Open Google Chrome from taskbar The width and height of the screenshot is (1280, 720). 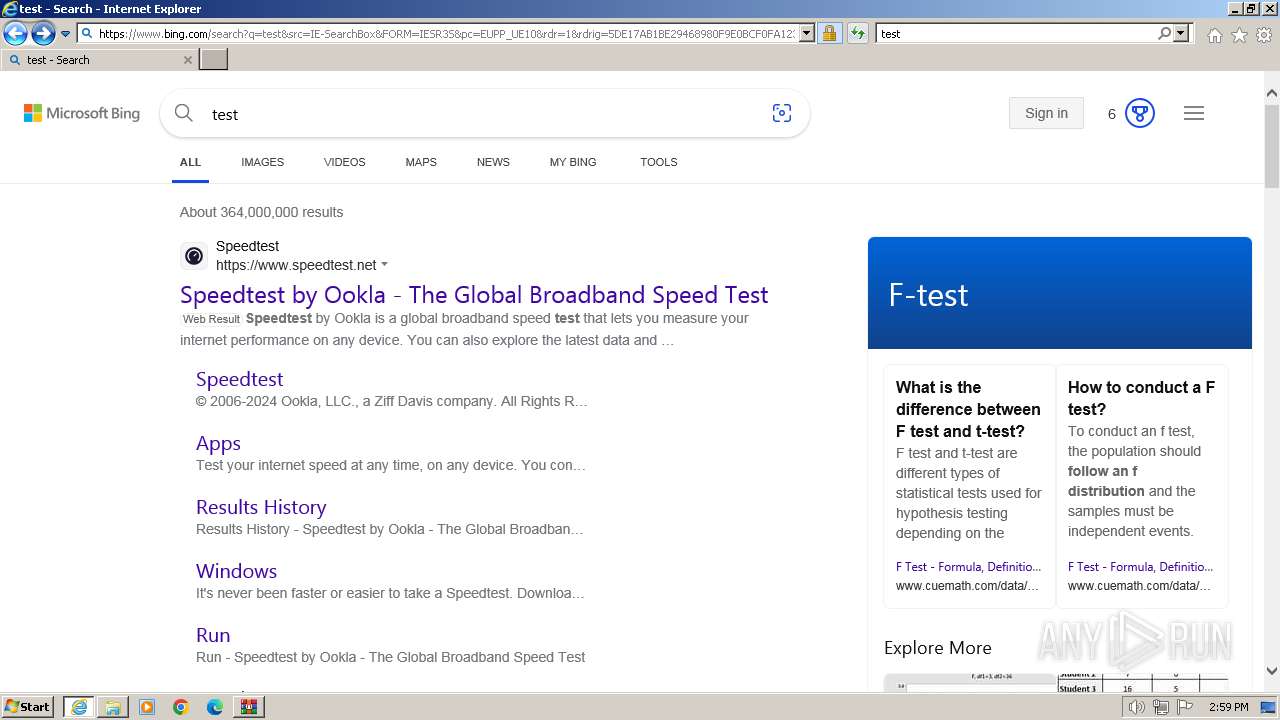point(181,707)
